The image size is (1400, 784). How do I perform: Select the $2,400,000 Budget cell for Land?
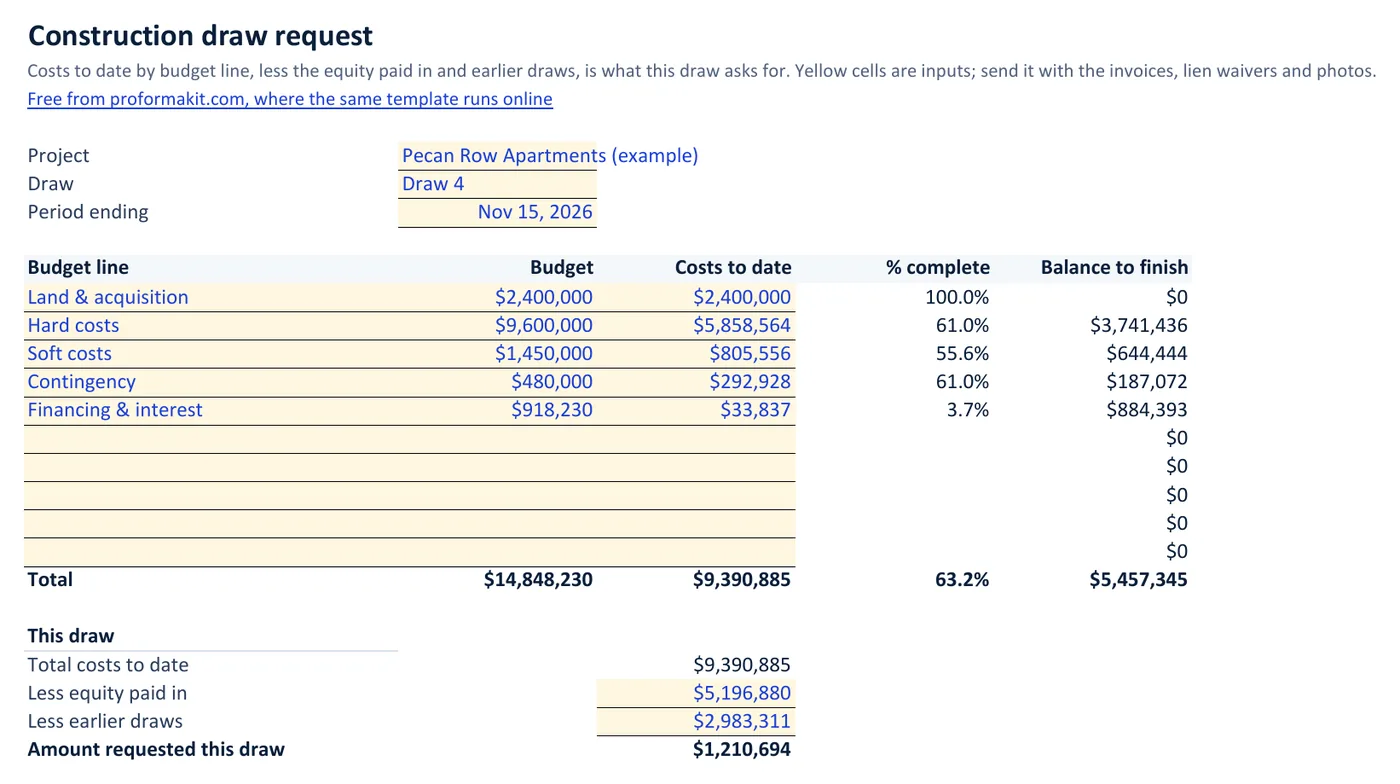[x=497, y=297]
